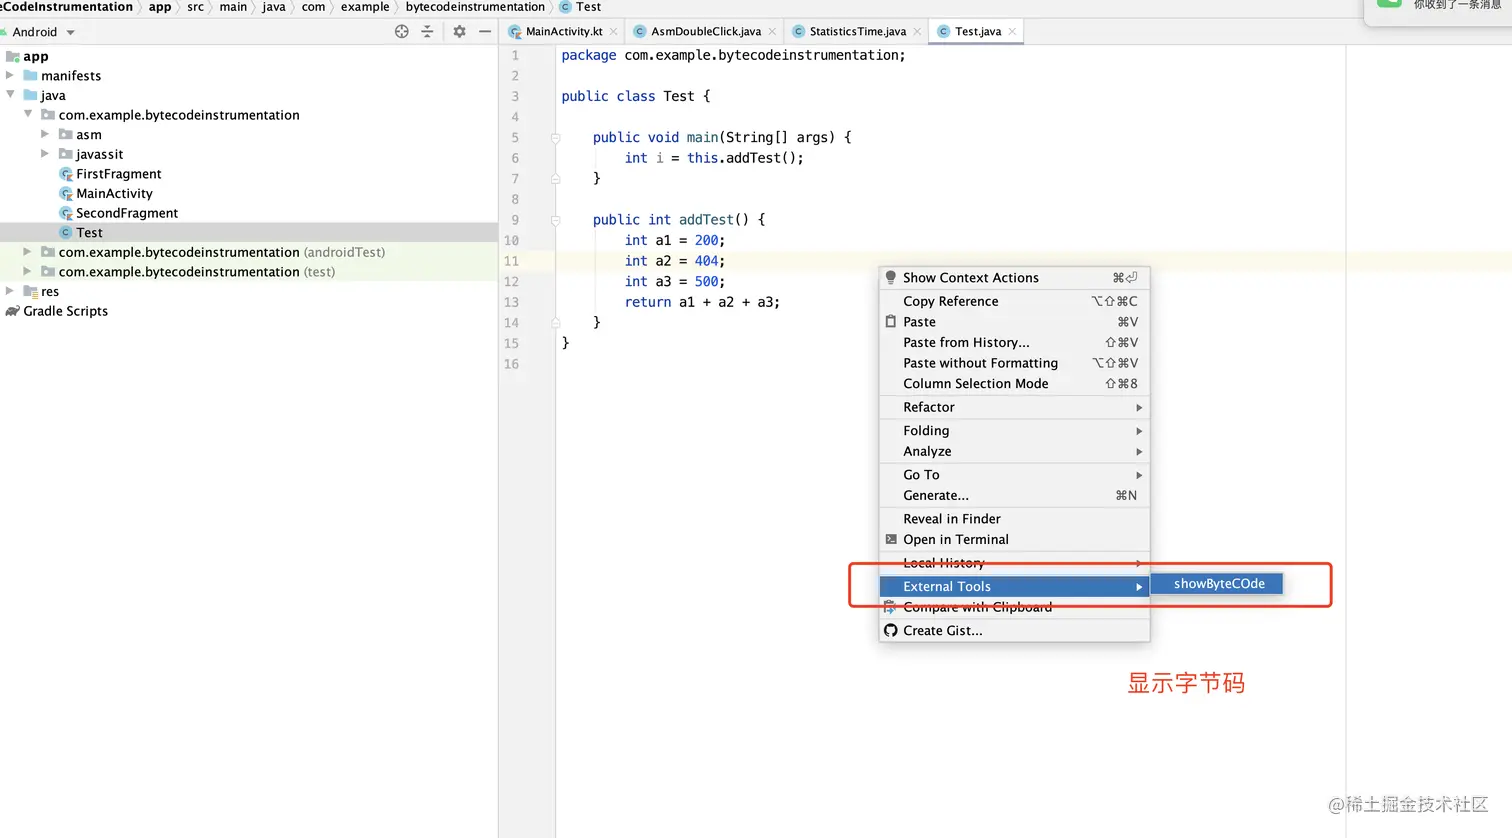Collapse the main com.example.bytecodeinstrumentation package arrow
The image size is (1512, 838).
28,114
